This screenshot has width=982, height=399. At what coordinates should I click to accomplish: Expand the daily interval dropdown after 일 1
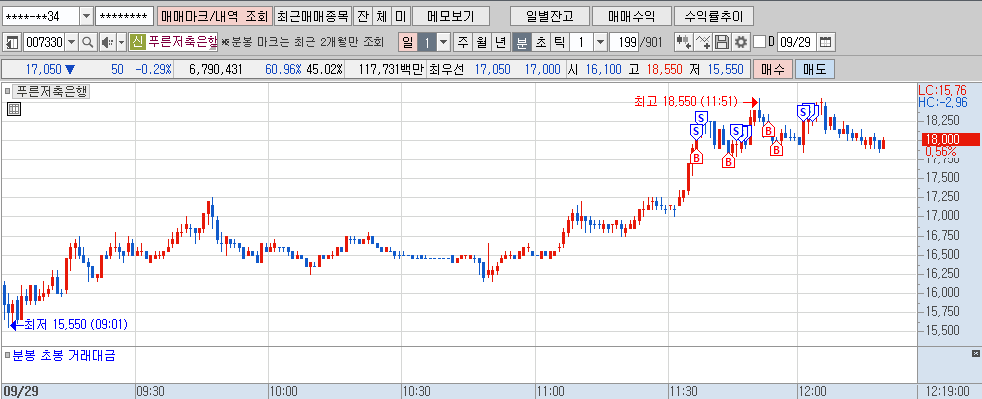[x=443, y=43]
